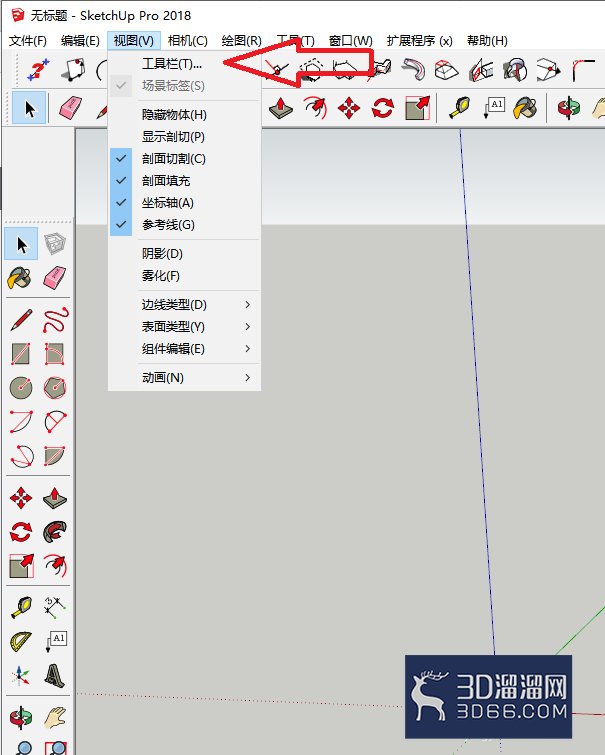Open the 扩展程序 (x) menu
The height and width of the screenshot is (755, 605).
pos(420,40)
